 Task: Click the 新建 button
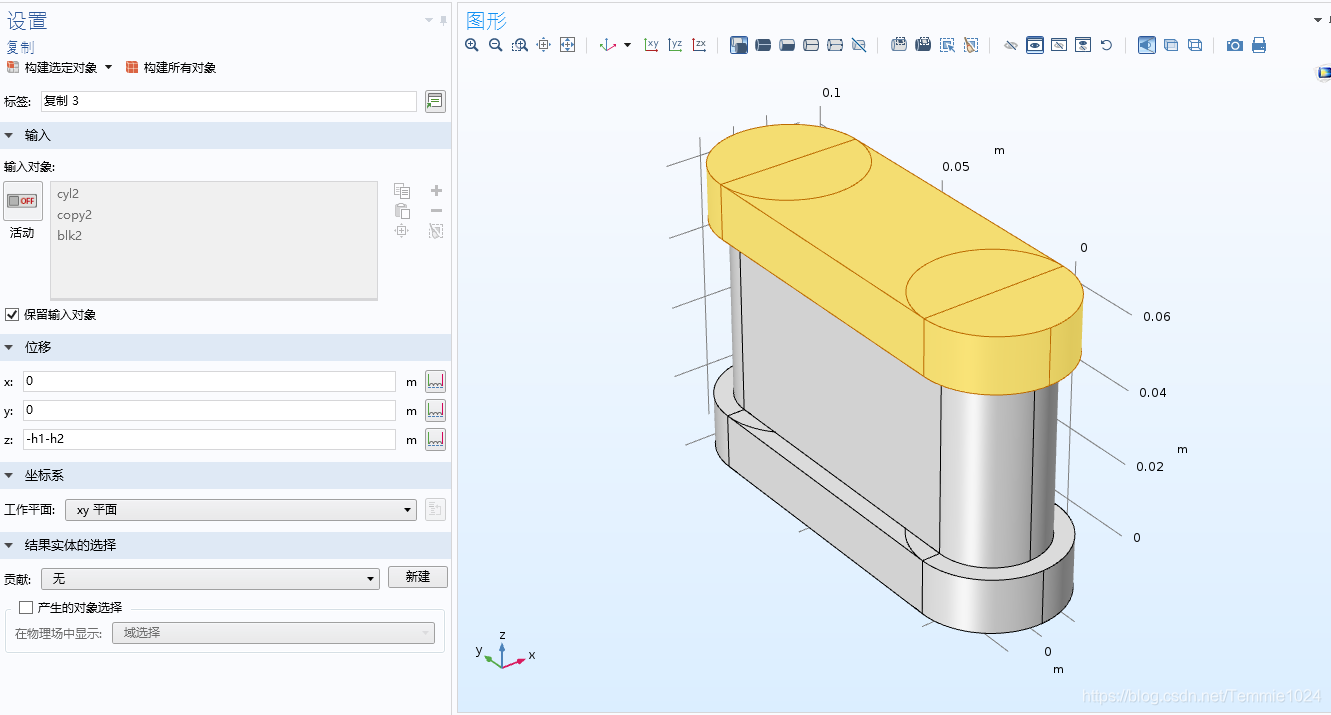click(418, 577)
